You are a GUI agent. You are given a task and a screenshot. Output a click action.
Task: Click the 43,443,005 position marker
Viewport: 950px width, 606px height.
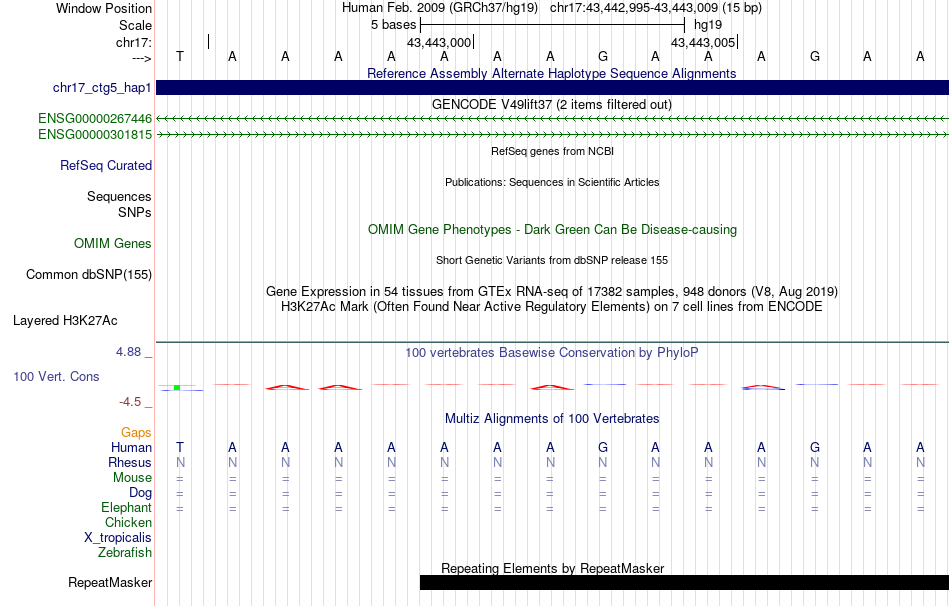(x=705, y=42)
